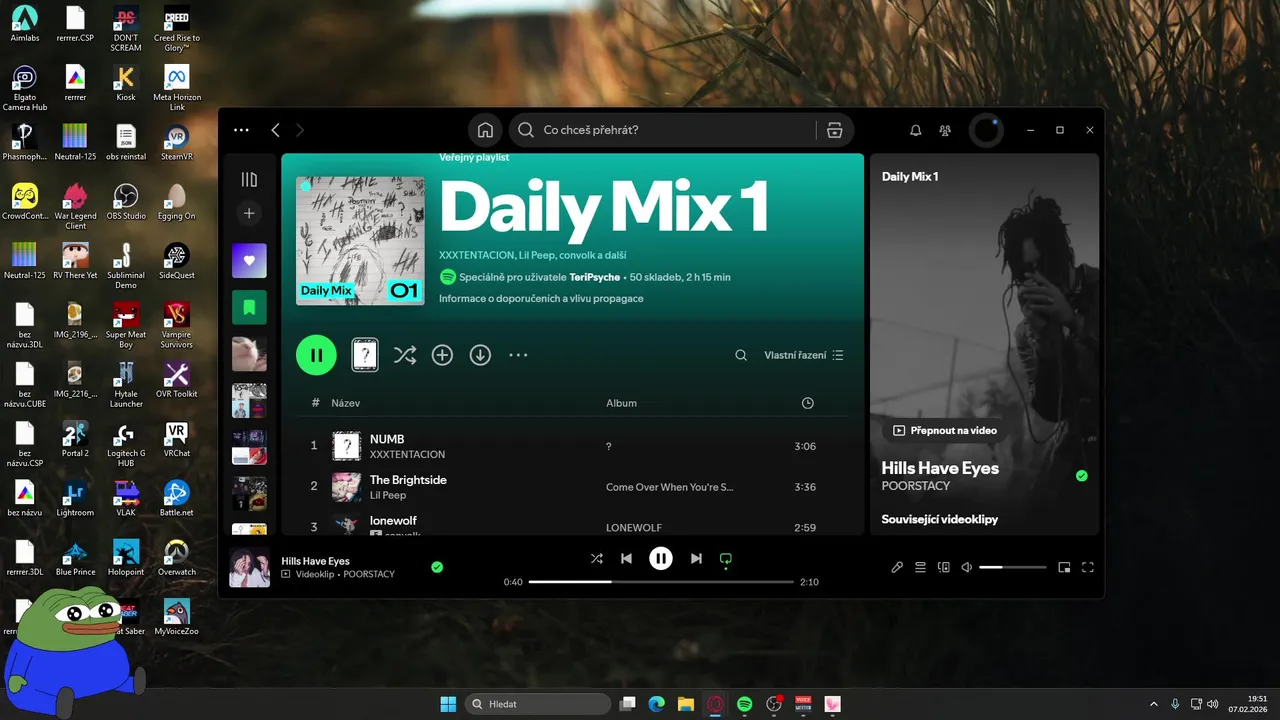The height and width of the screenshot is (720, 1280).
Task: Open Informace o doporučeních a vlivu propagace
Action: click(541, 298)
